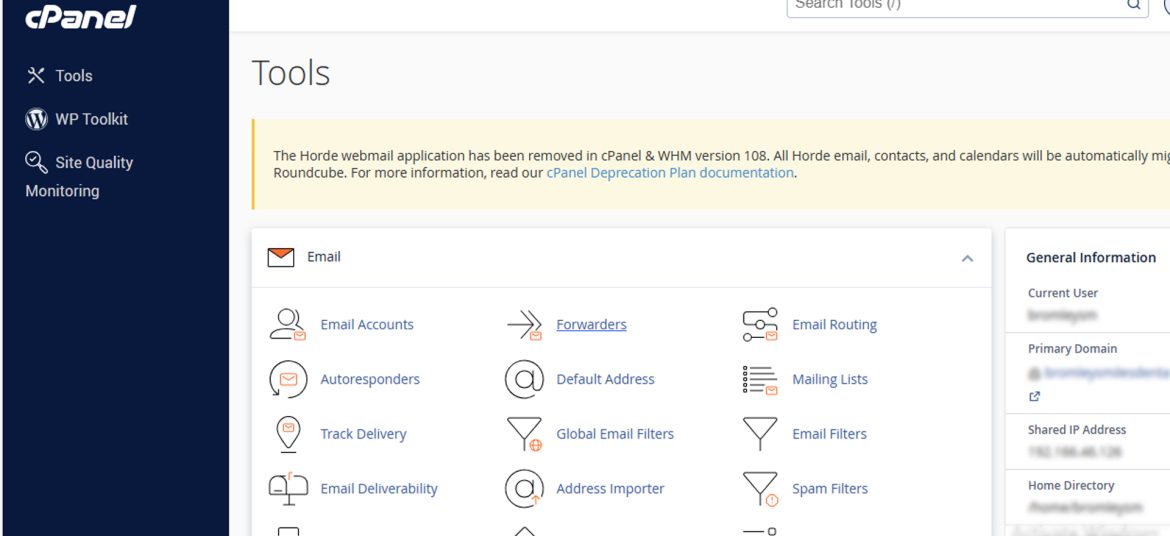Viewport: 1170px width, 536px height.
Task: Select the Email Routing icon
Action: click(760, 325)
